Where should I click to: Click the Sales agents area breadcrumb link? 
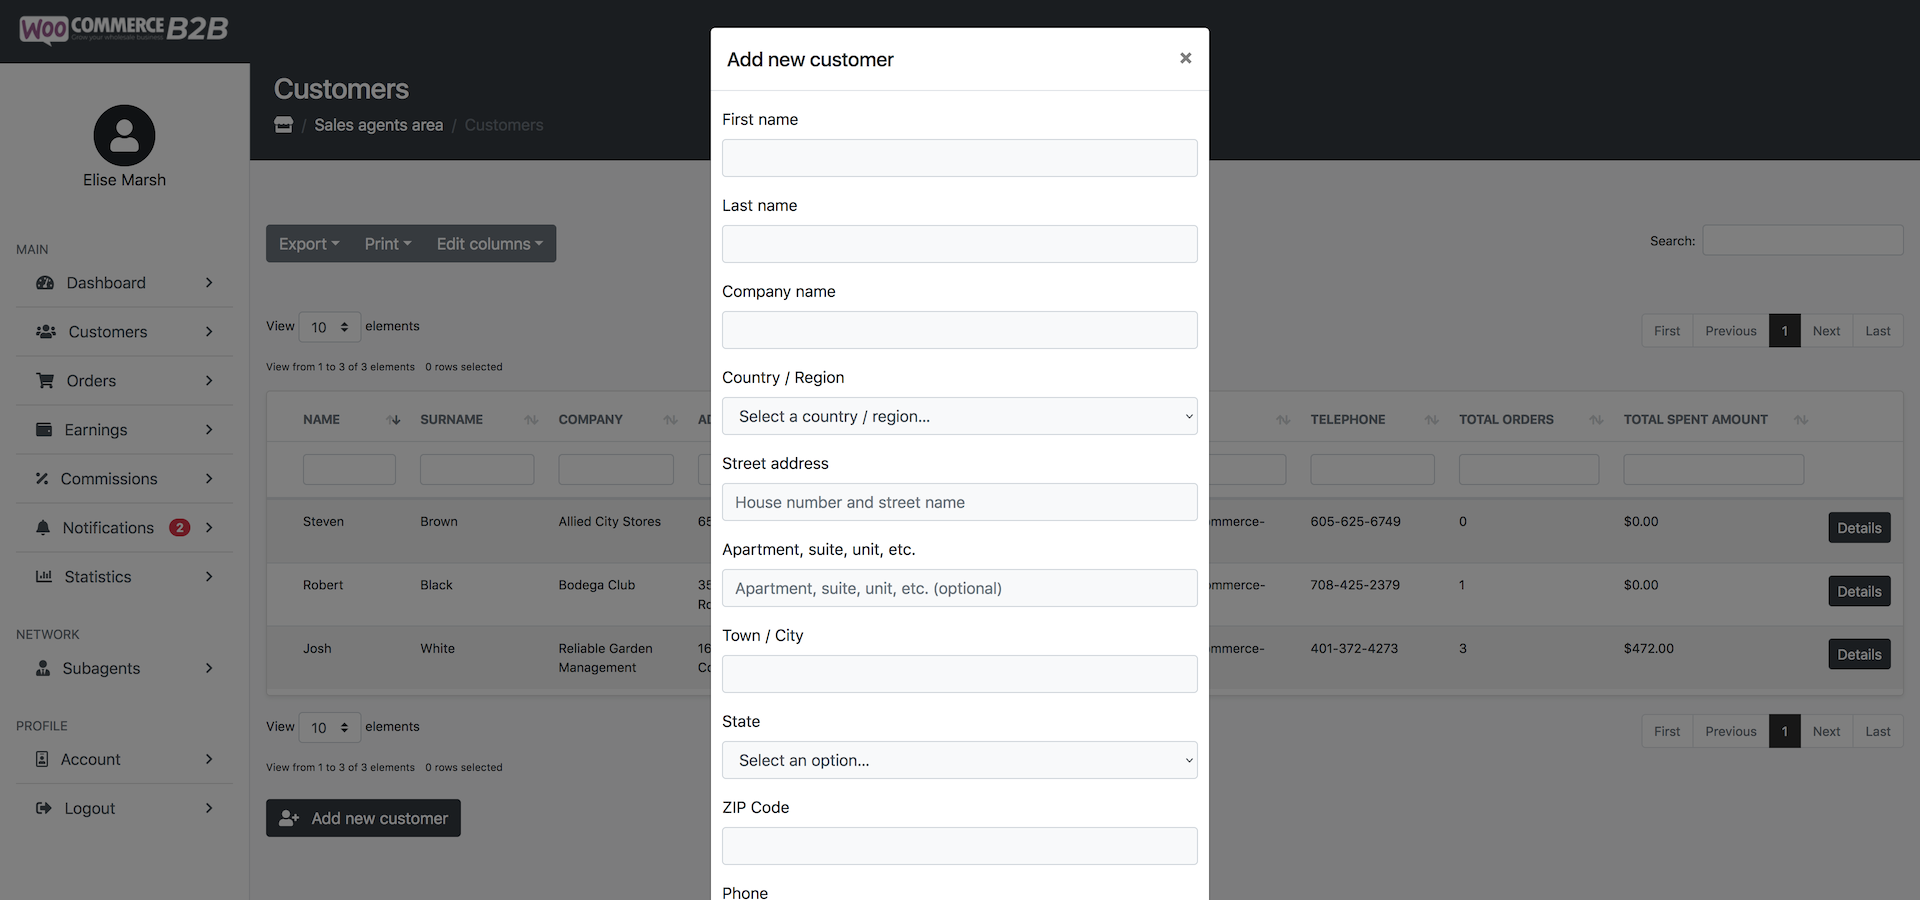tap(378, 125)
